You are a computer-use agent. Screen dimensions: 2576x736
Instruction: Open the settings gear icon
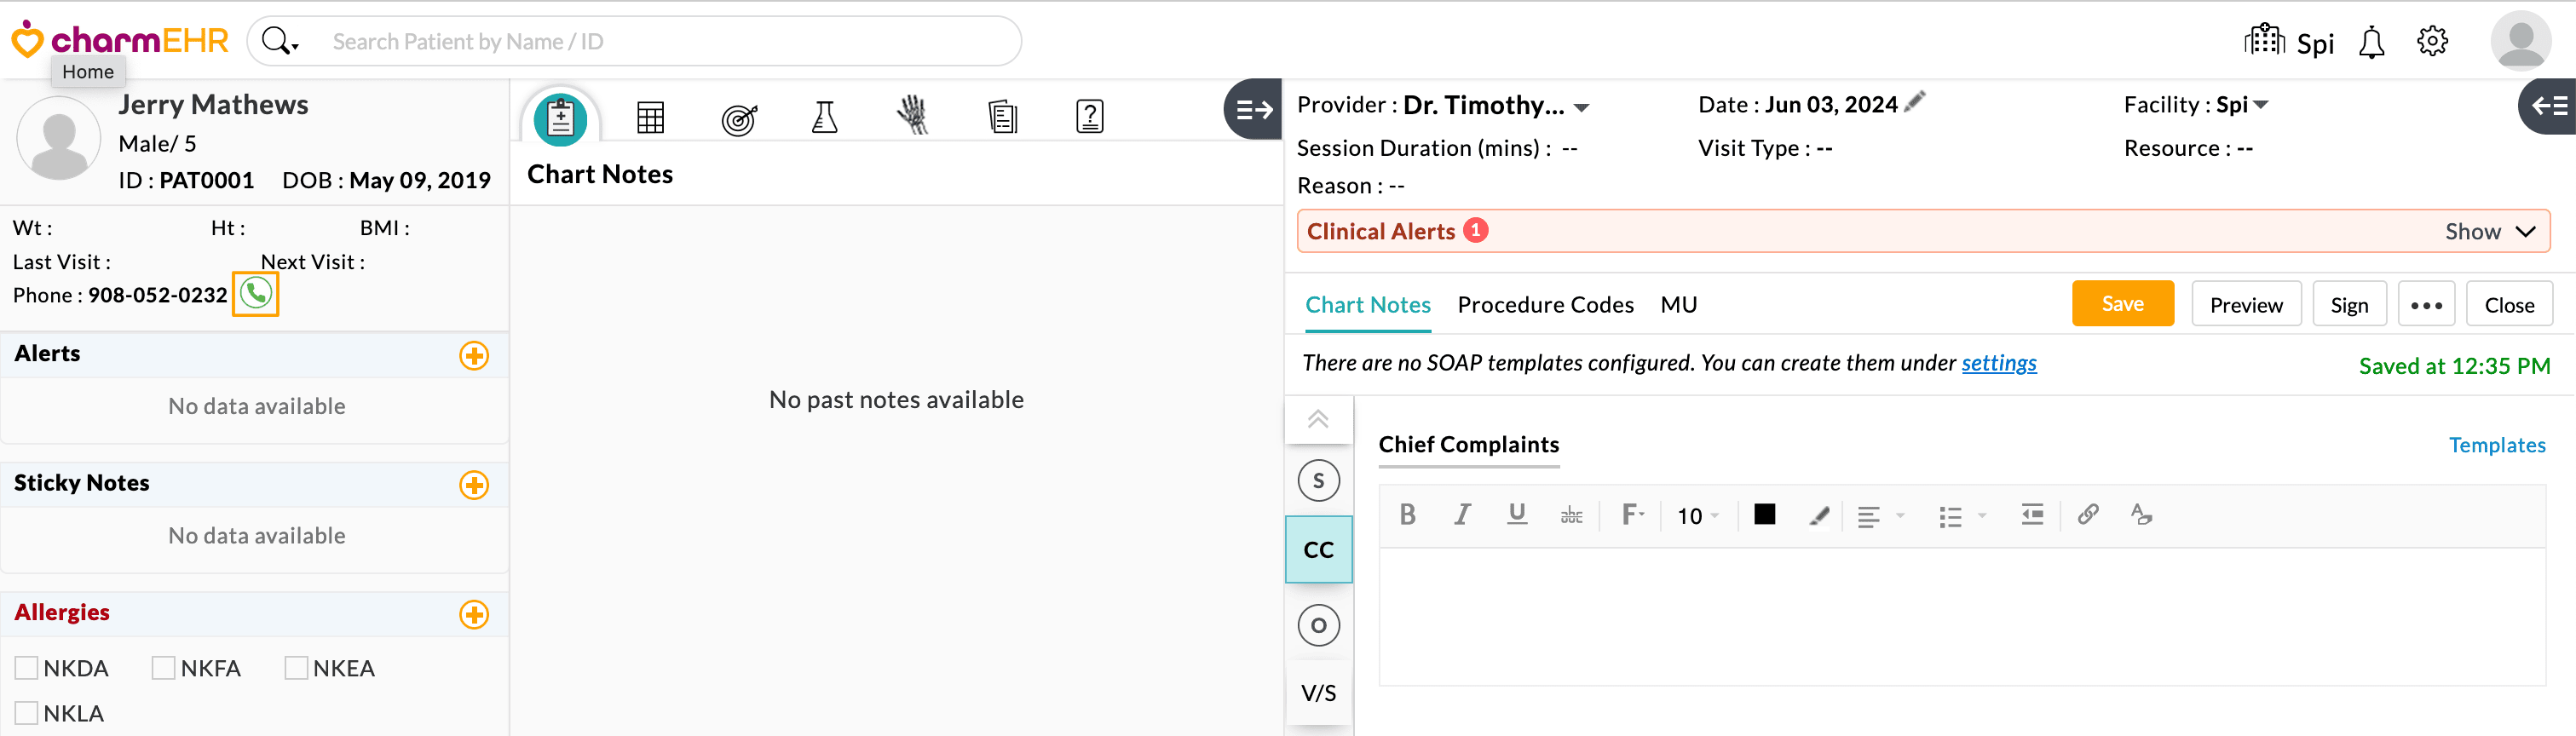[2432, 42]
